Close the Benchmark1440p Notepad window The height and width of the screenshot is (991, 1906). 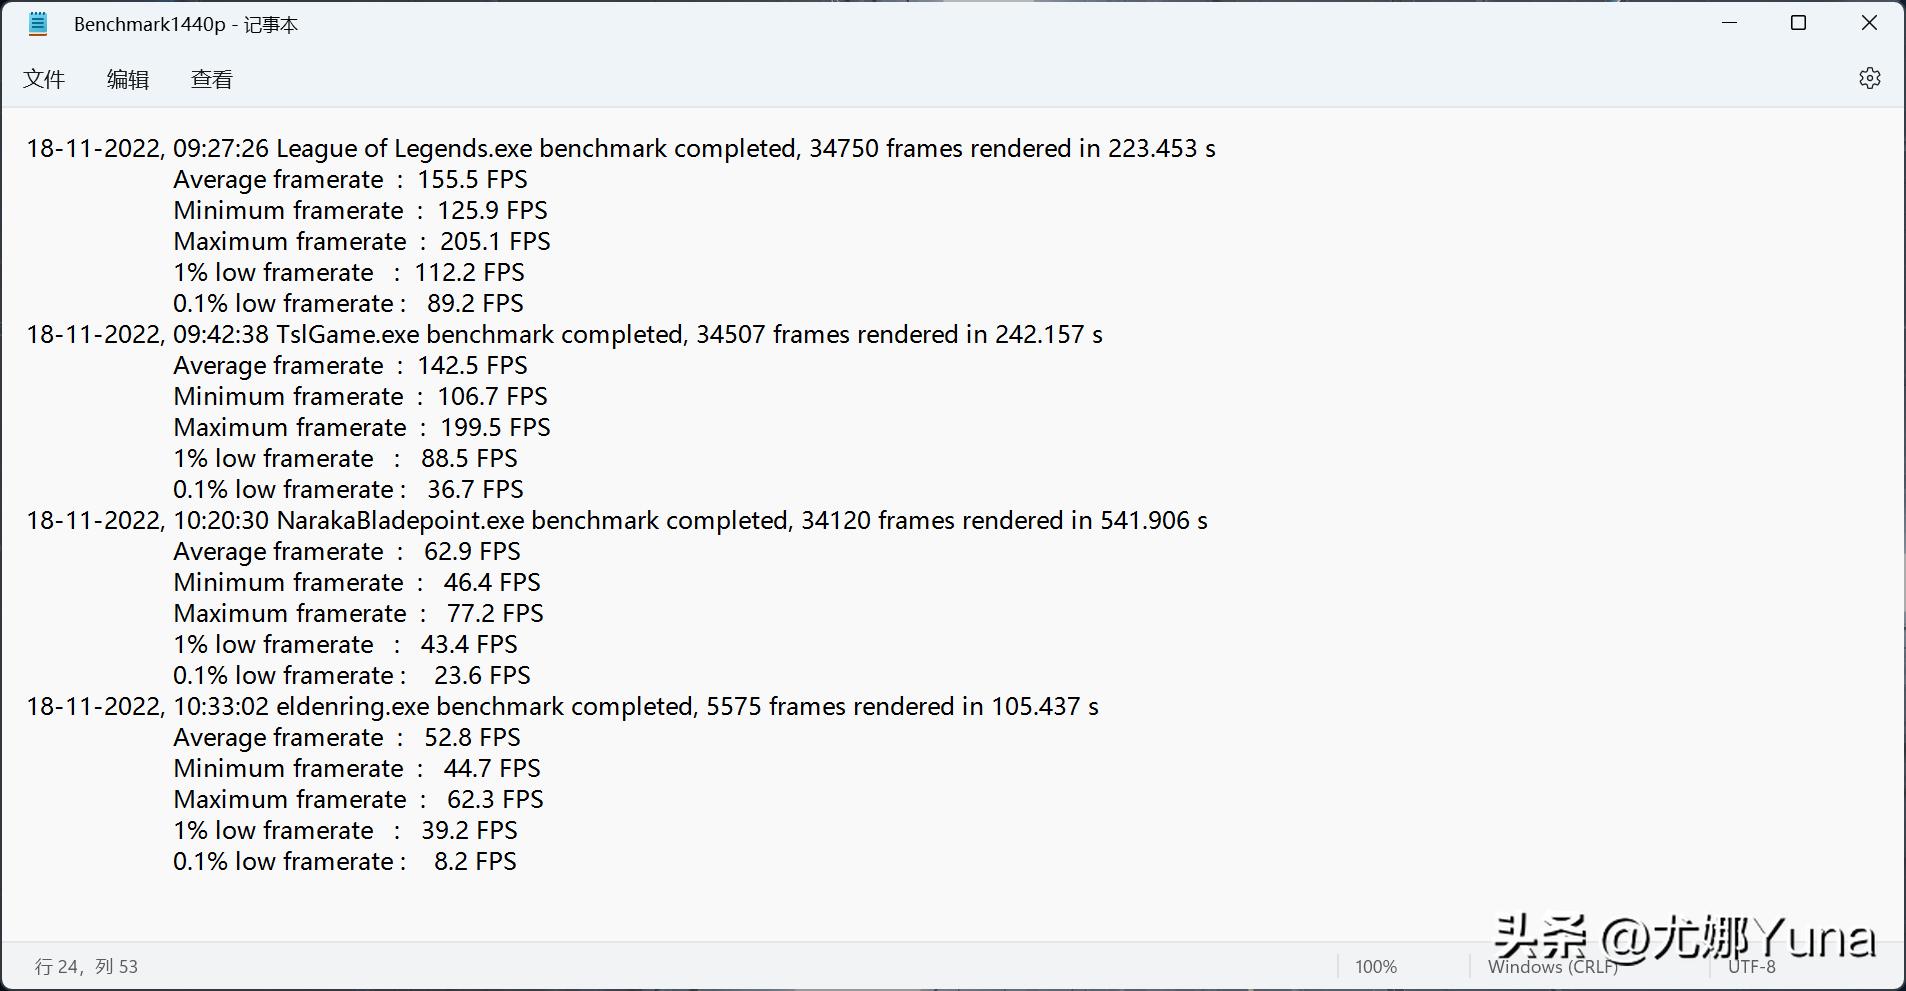click(x=1868, y=23)
